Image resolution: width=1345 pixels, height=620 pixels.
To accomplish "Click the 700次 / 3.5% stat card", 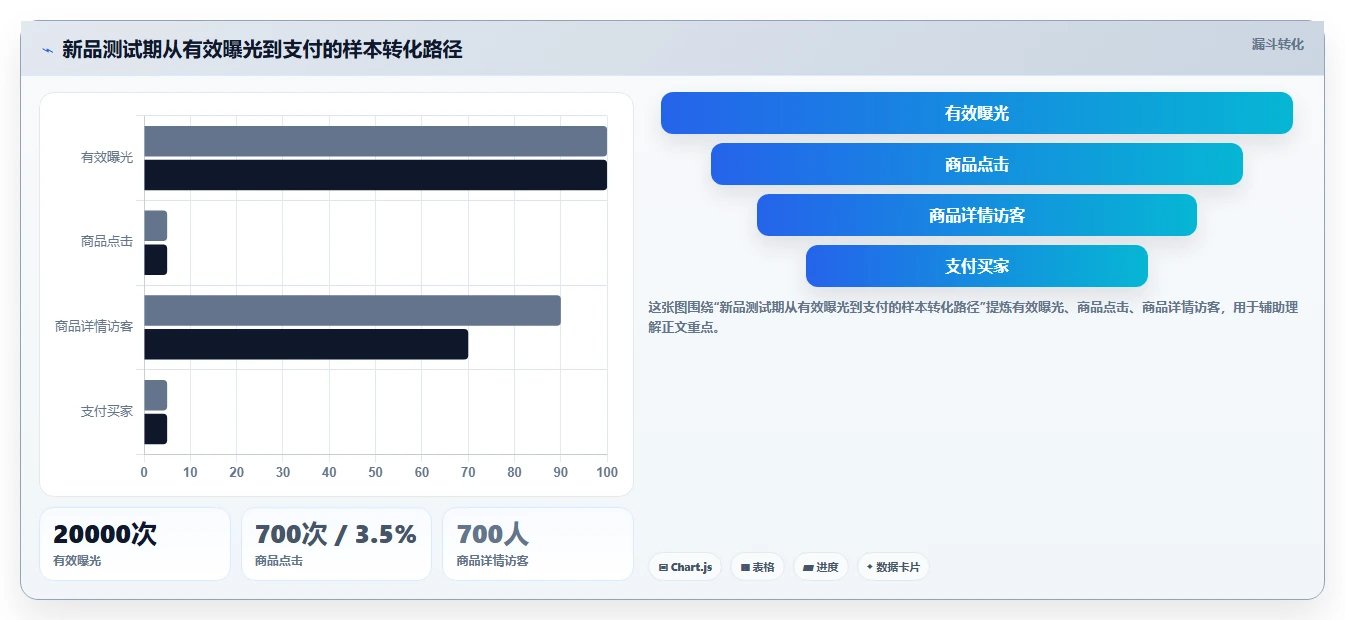I will tap(336, 544).
